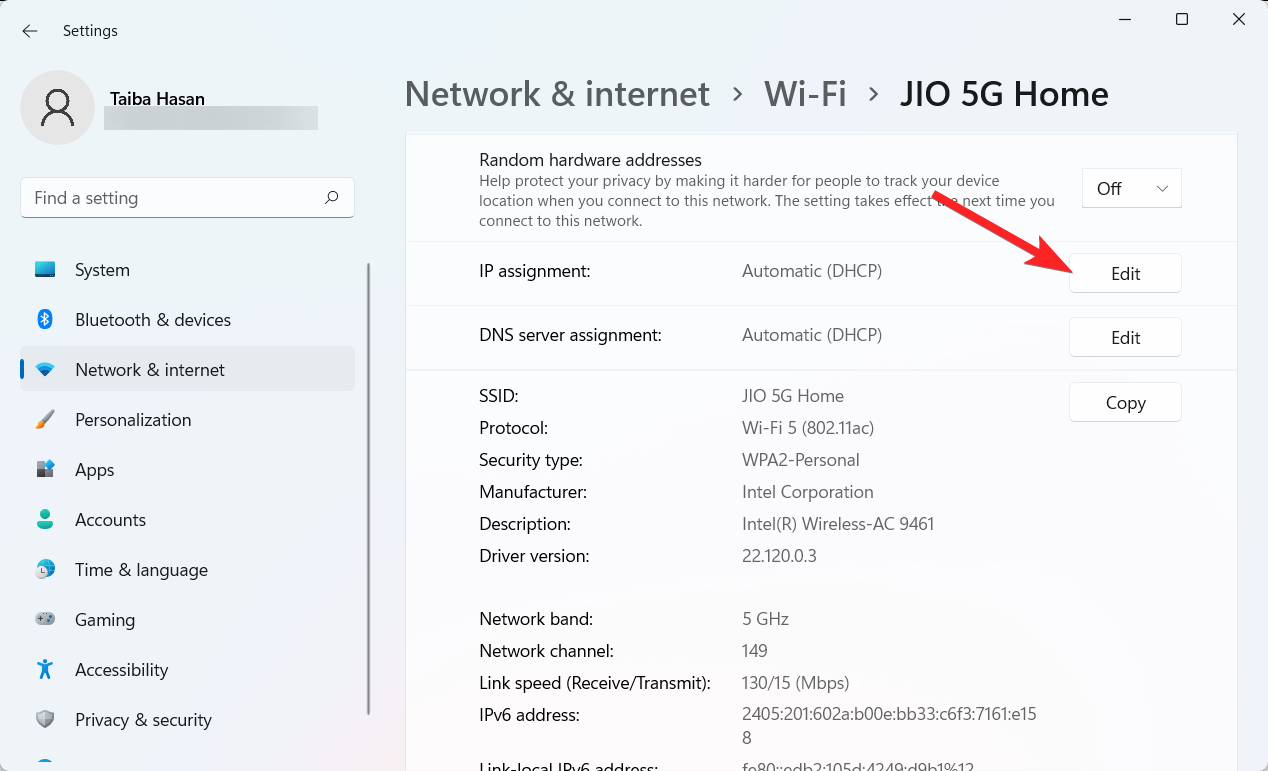
Task: Go back using the back arrow
Action: [x=30, y=31]
